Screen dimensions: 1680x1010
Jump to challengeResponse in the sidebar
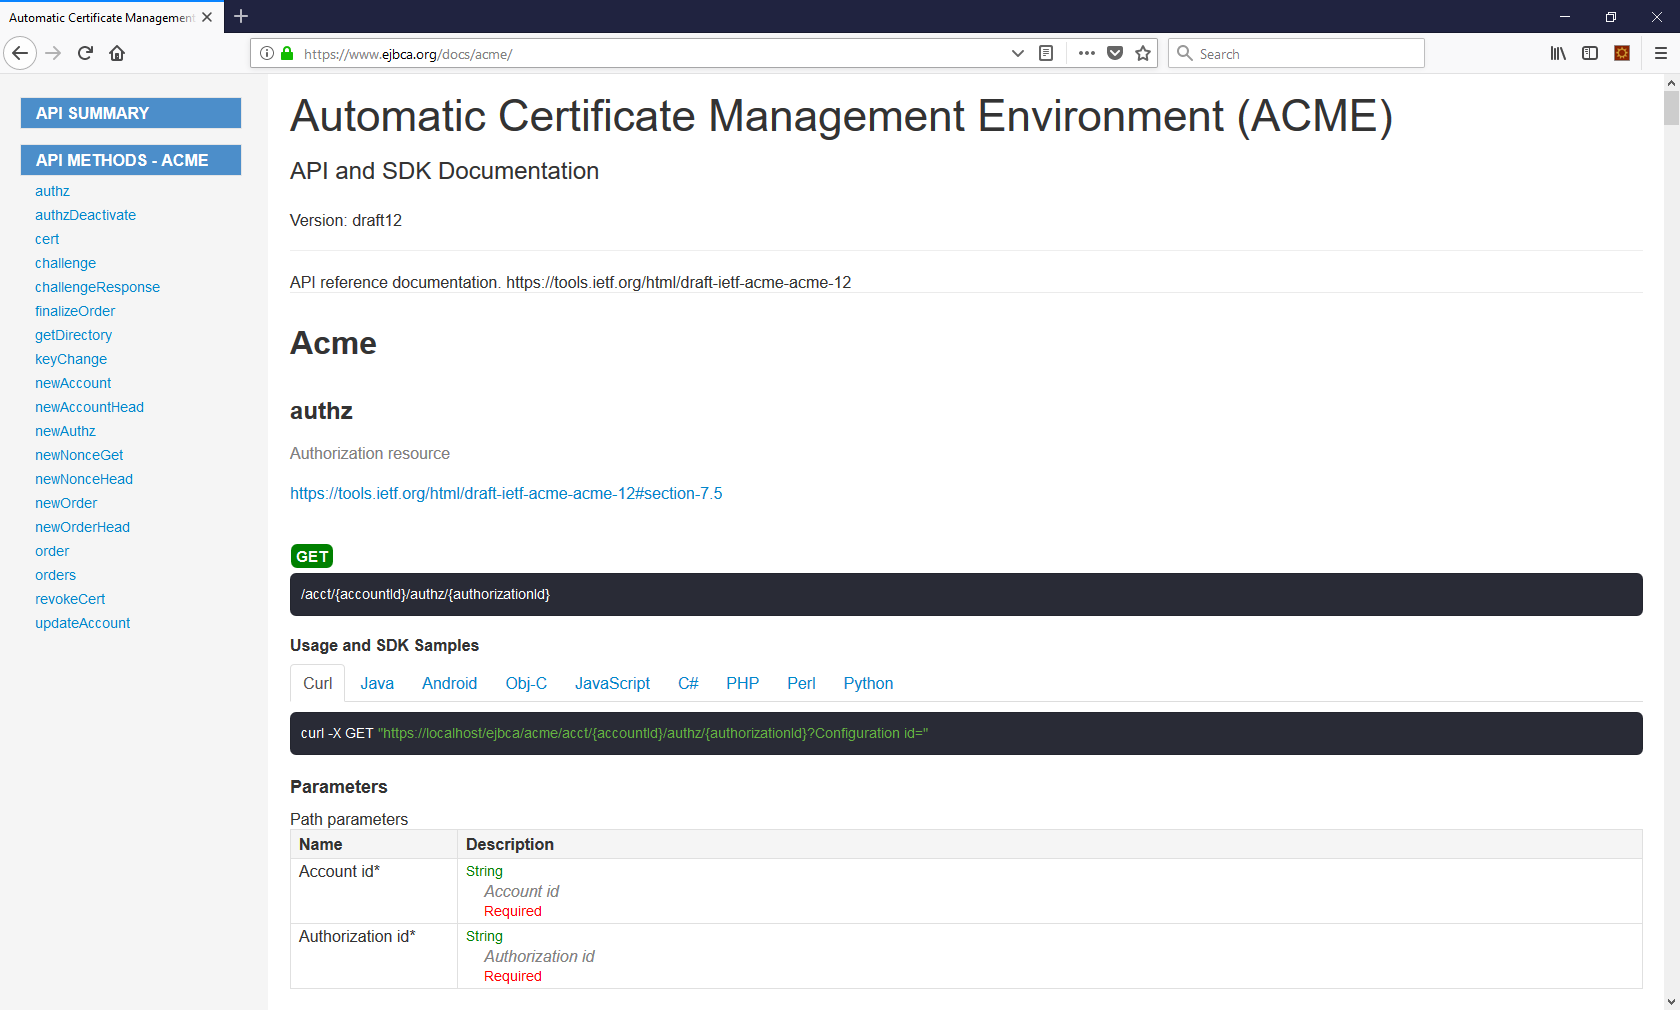97,287
